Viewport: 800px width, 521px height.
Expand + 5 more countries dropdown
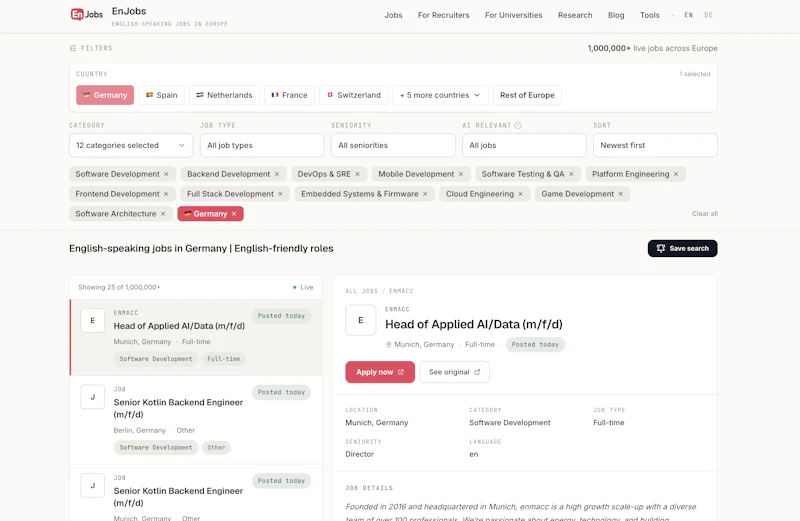[440, 95]
